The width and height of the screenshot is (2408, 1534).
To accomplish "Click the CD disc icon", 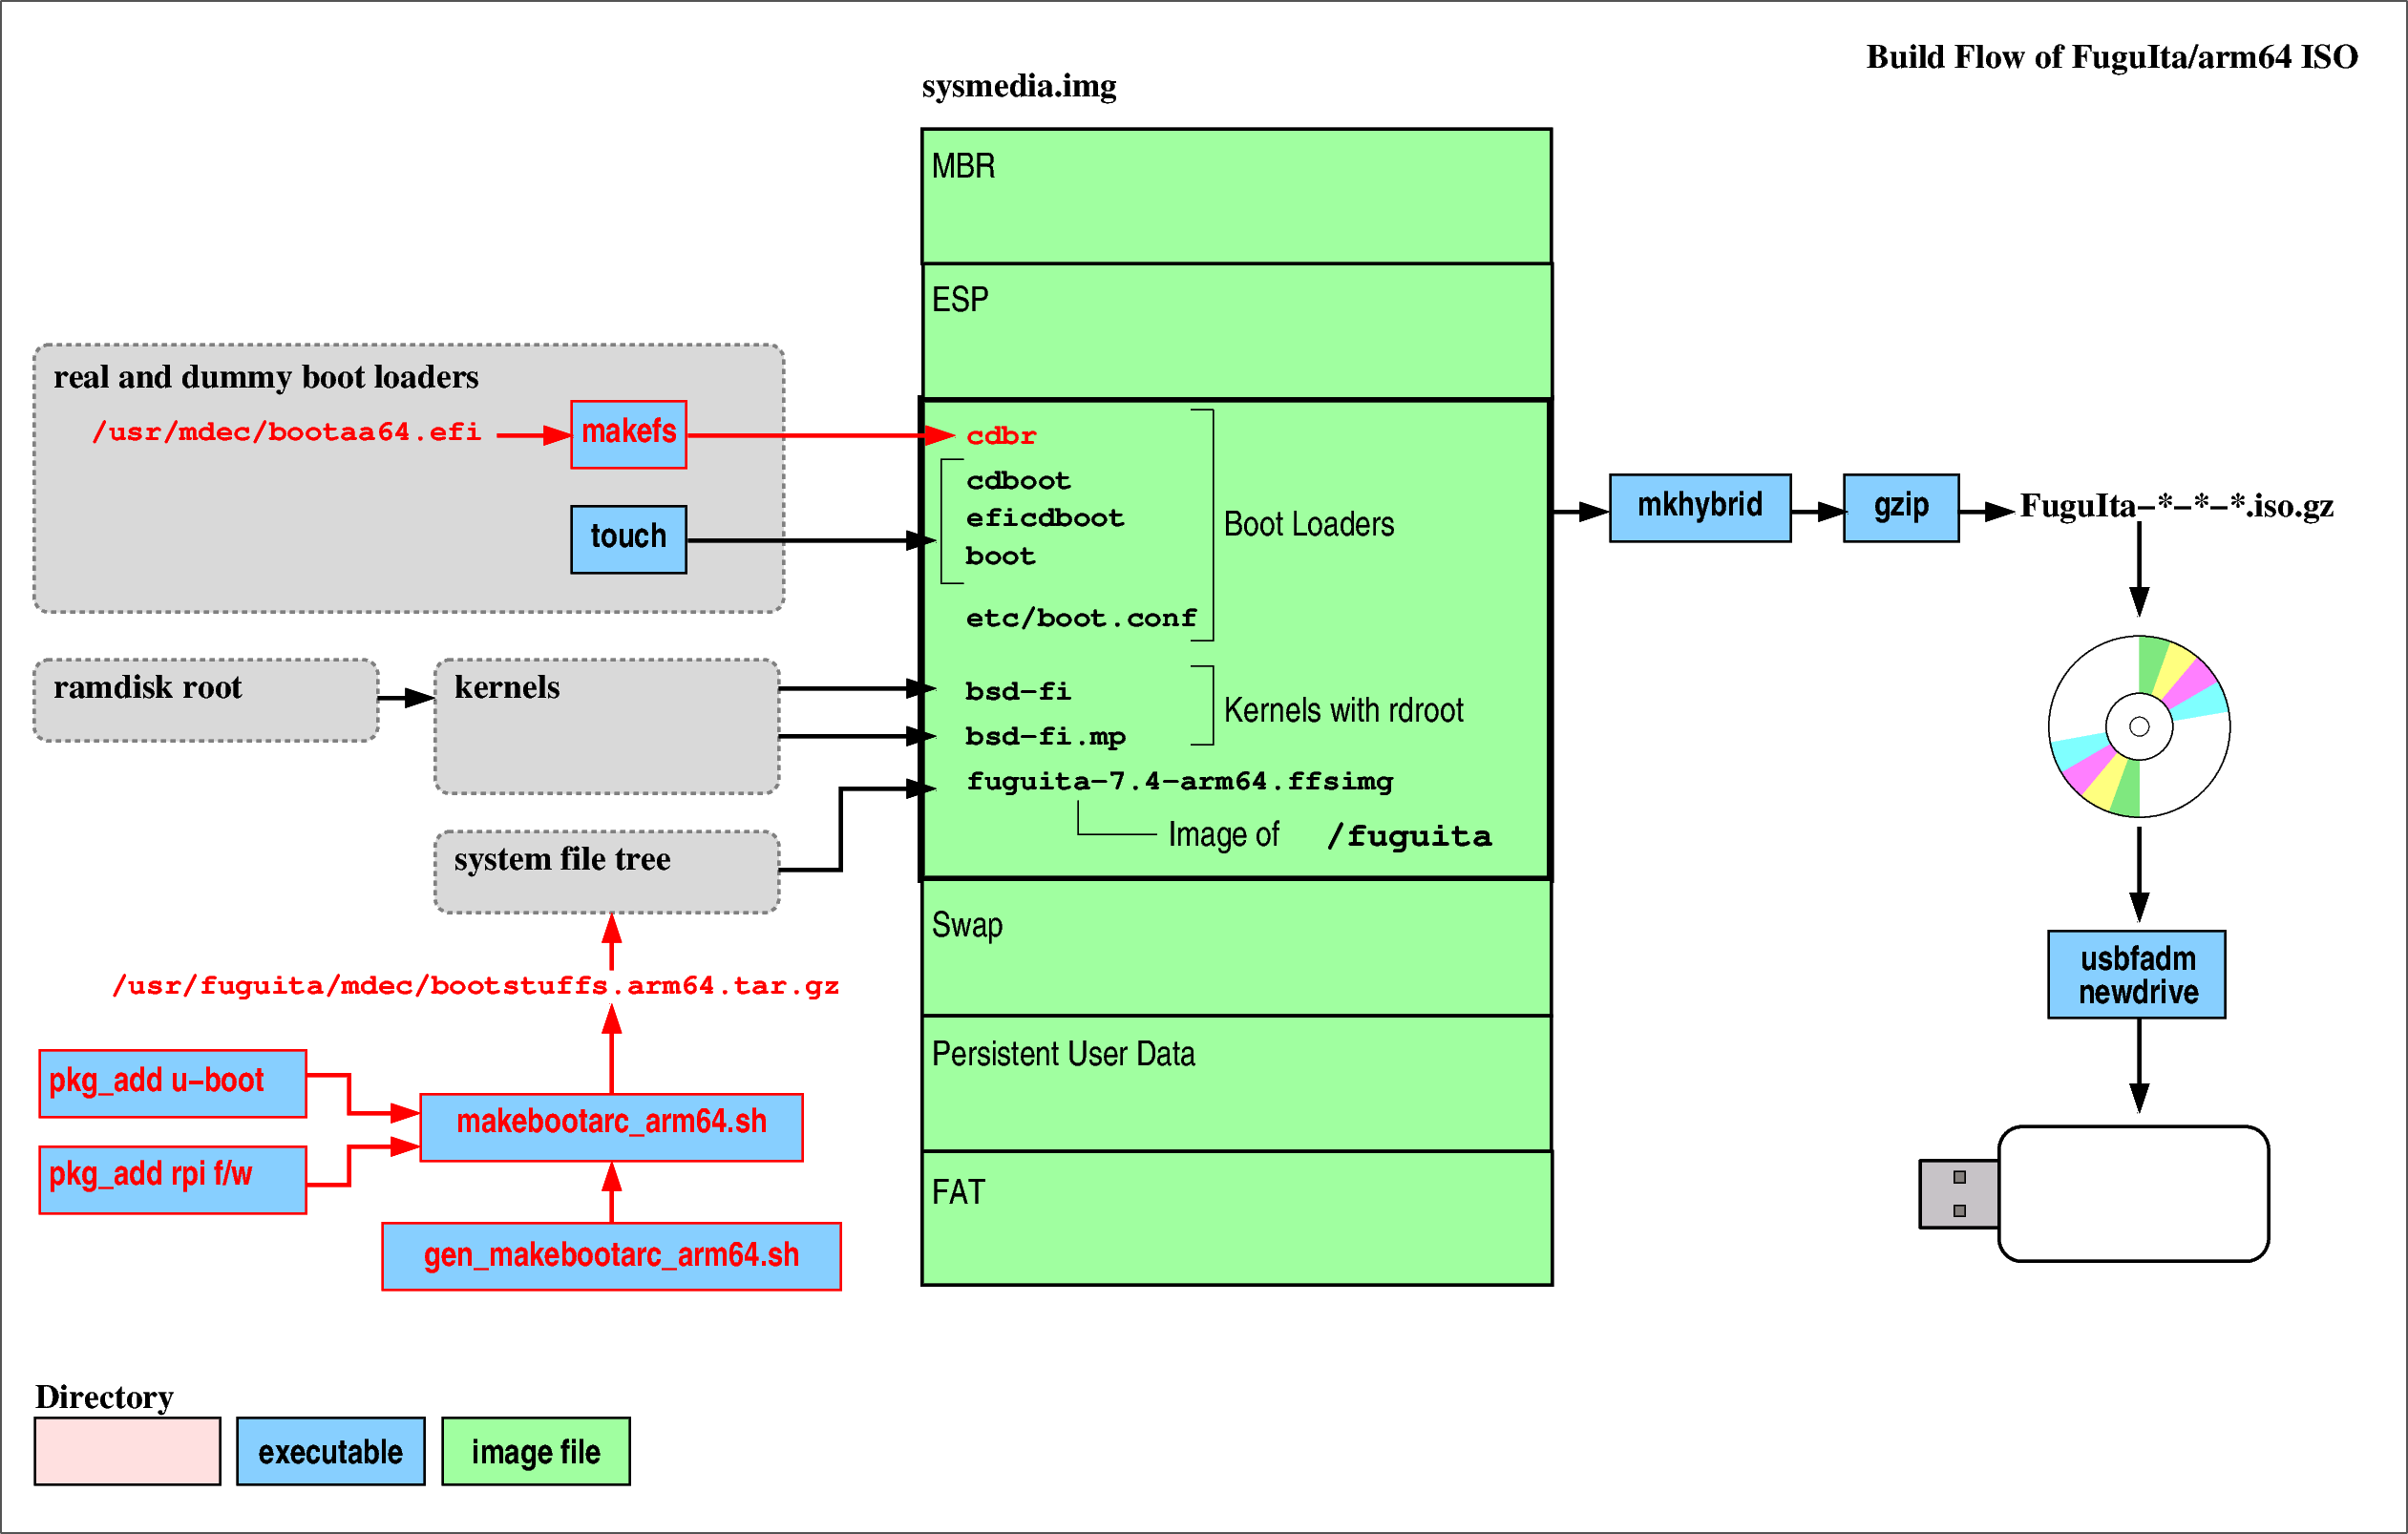I will click(2138, 726).
